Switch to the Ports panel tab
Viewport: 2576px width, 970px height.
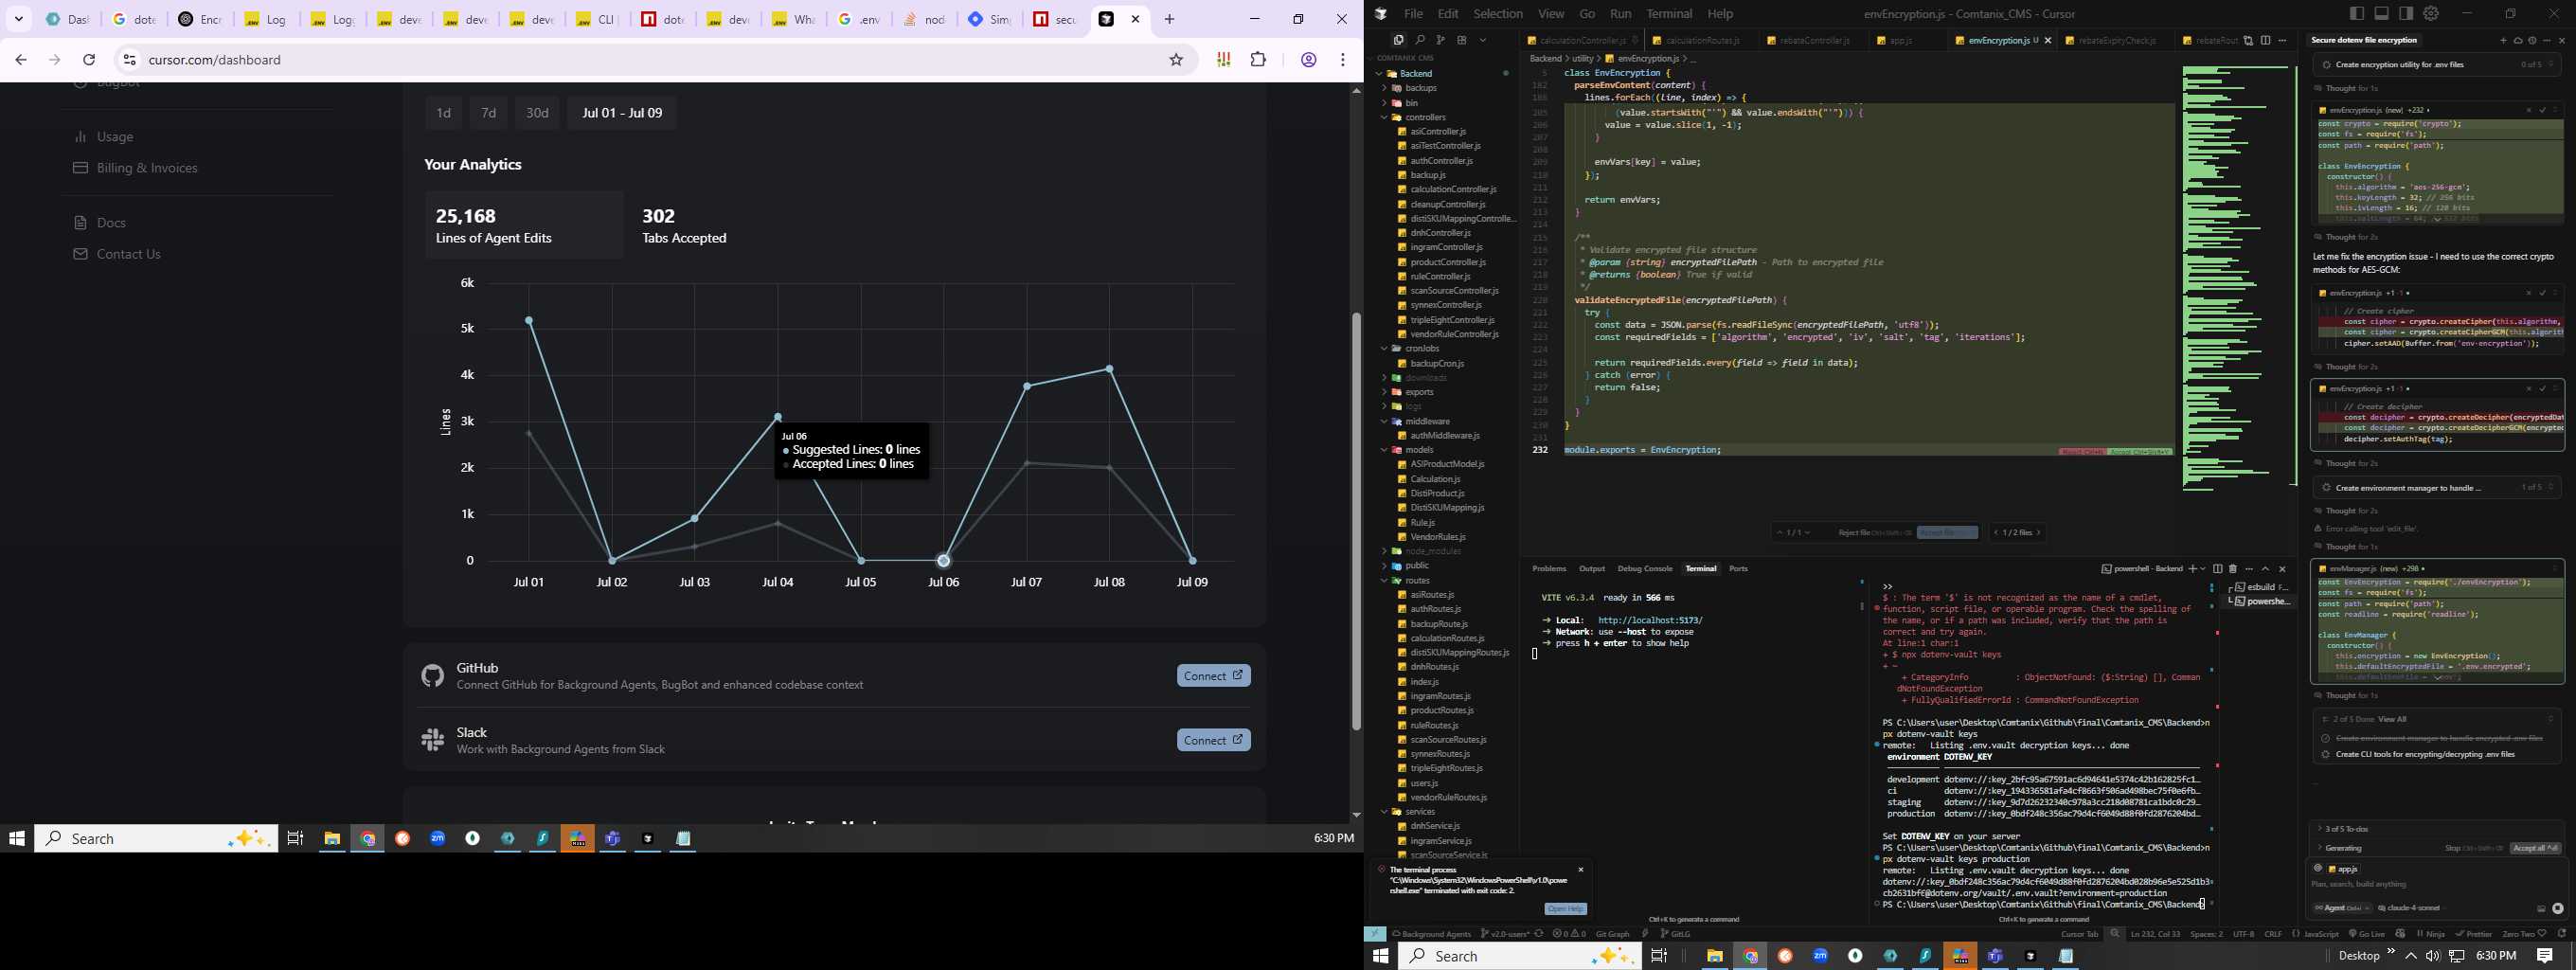click(1738, 568)
